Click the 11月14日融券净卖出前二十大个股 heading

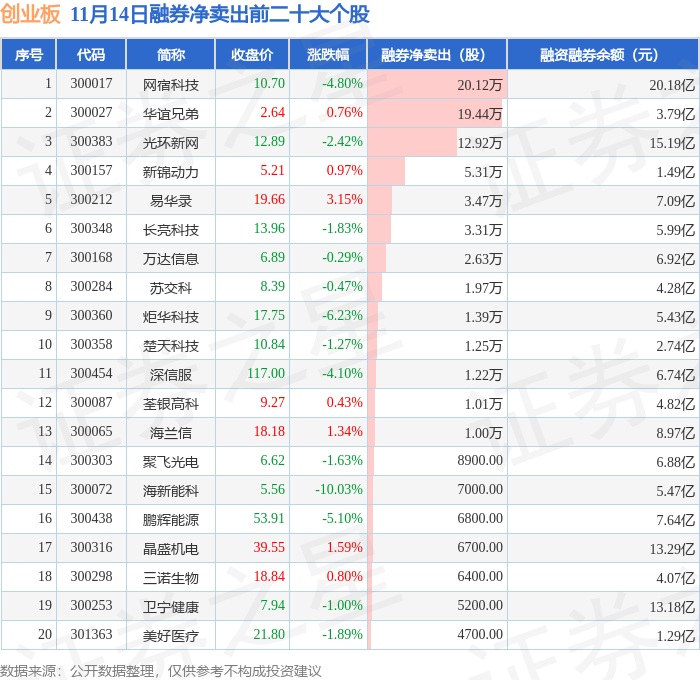220,15
